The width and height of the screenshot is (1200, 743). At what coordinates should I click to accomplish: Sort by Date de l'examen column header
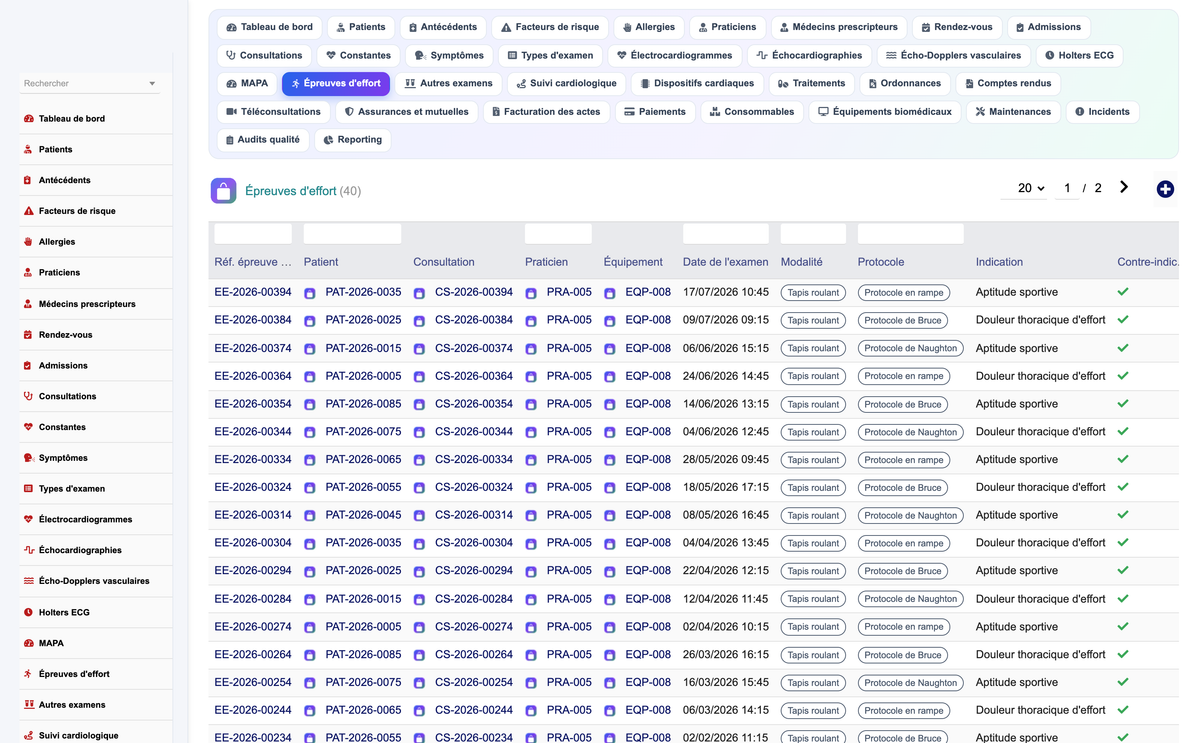(725, 262)
